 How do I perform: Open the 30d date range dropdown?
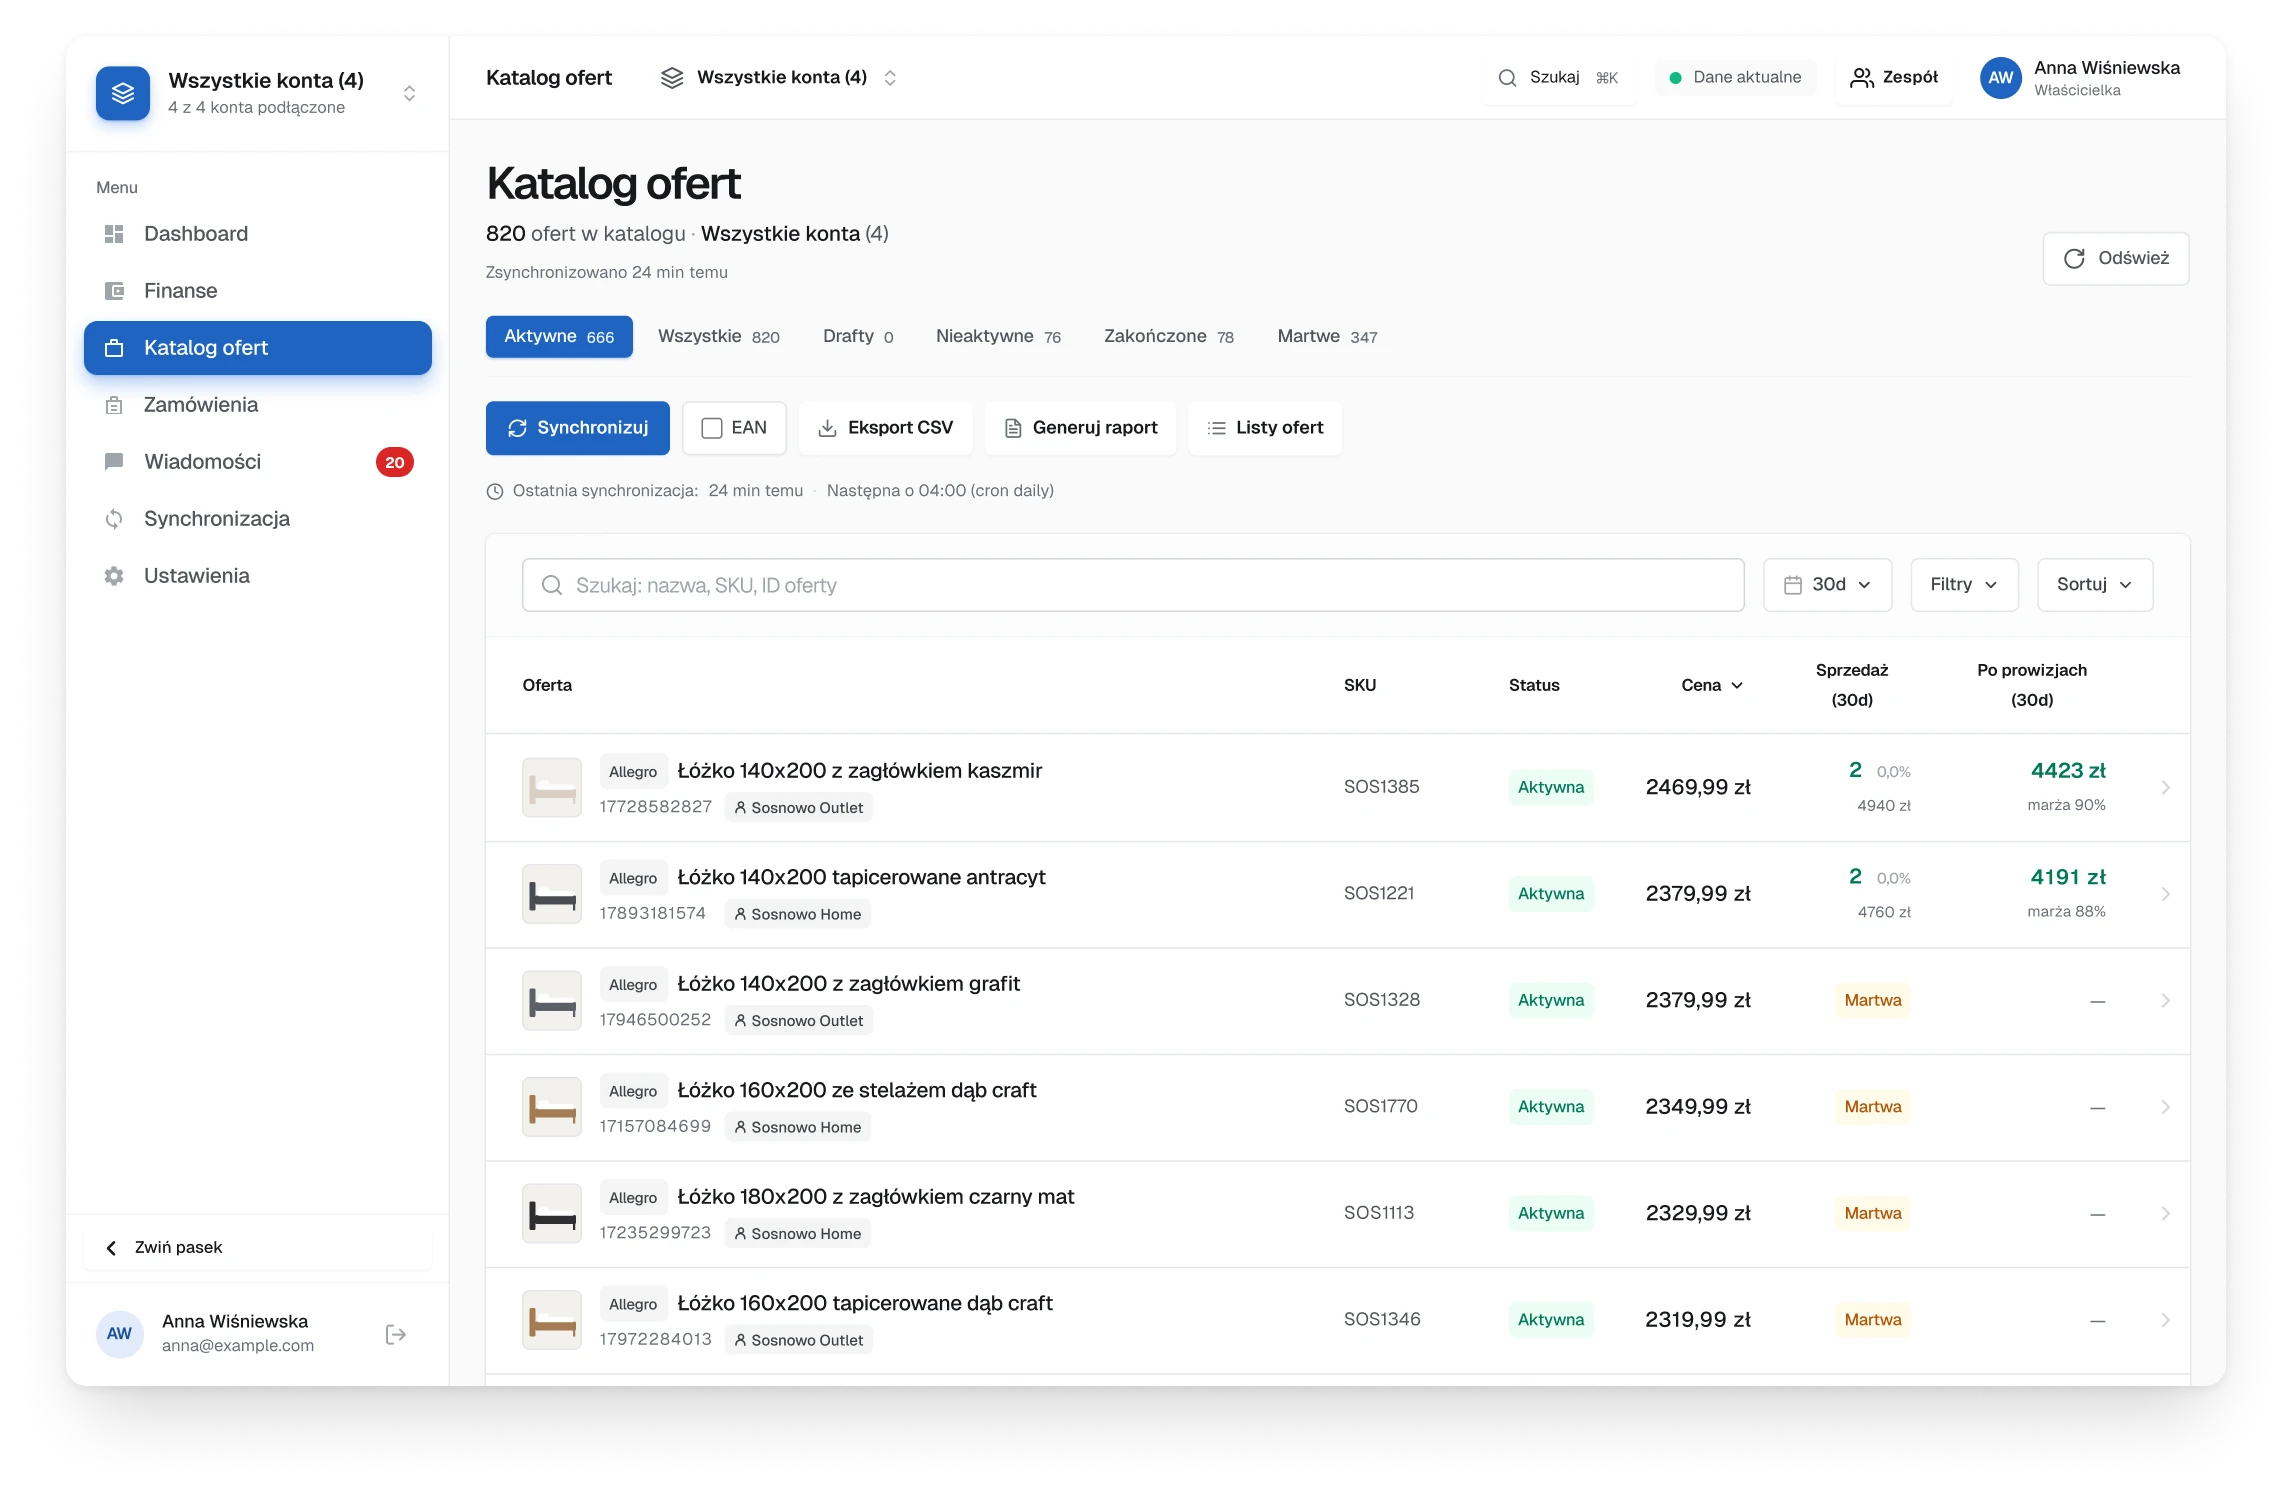tap(1827, 585)
